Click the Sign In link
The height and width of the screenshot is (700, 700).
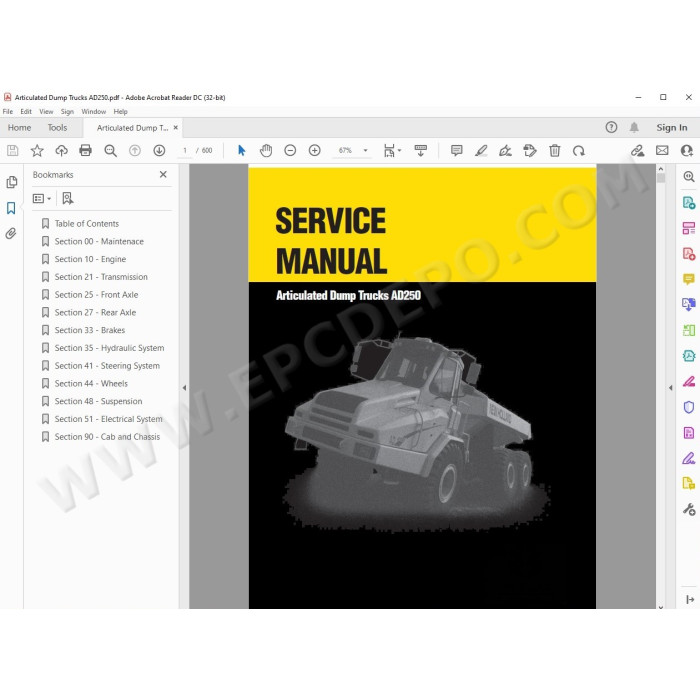(x=671, y=128)
